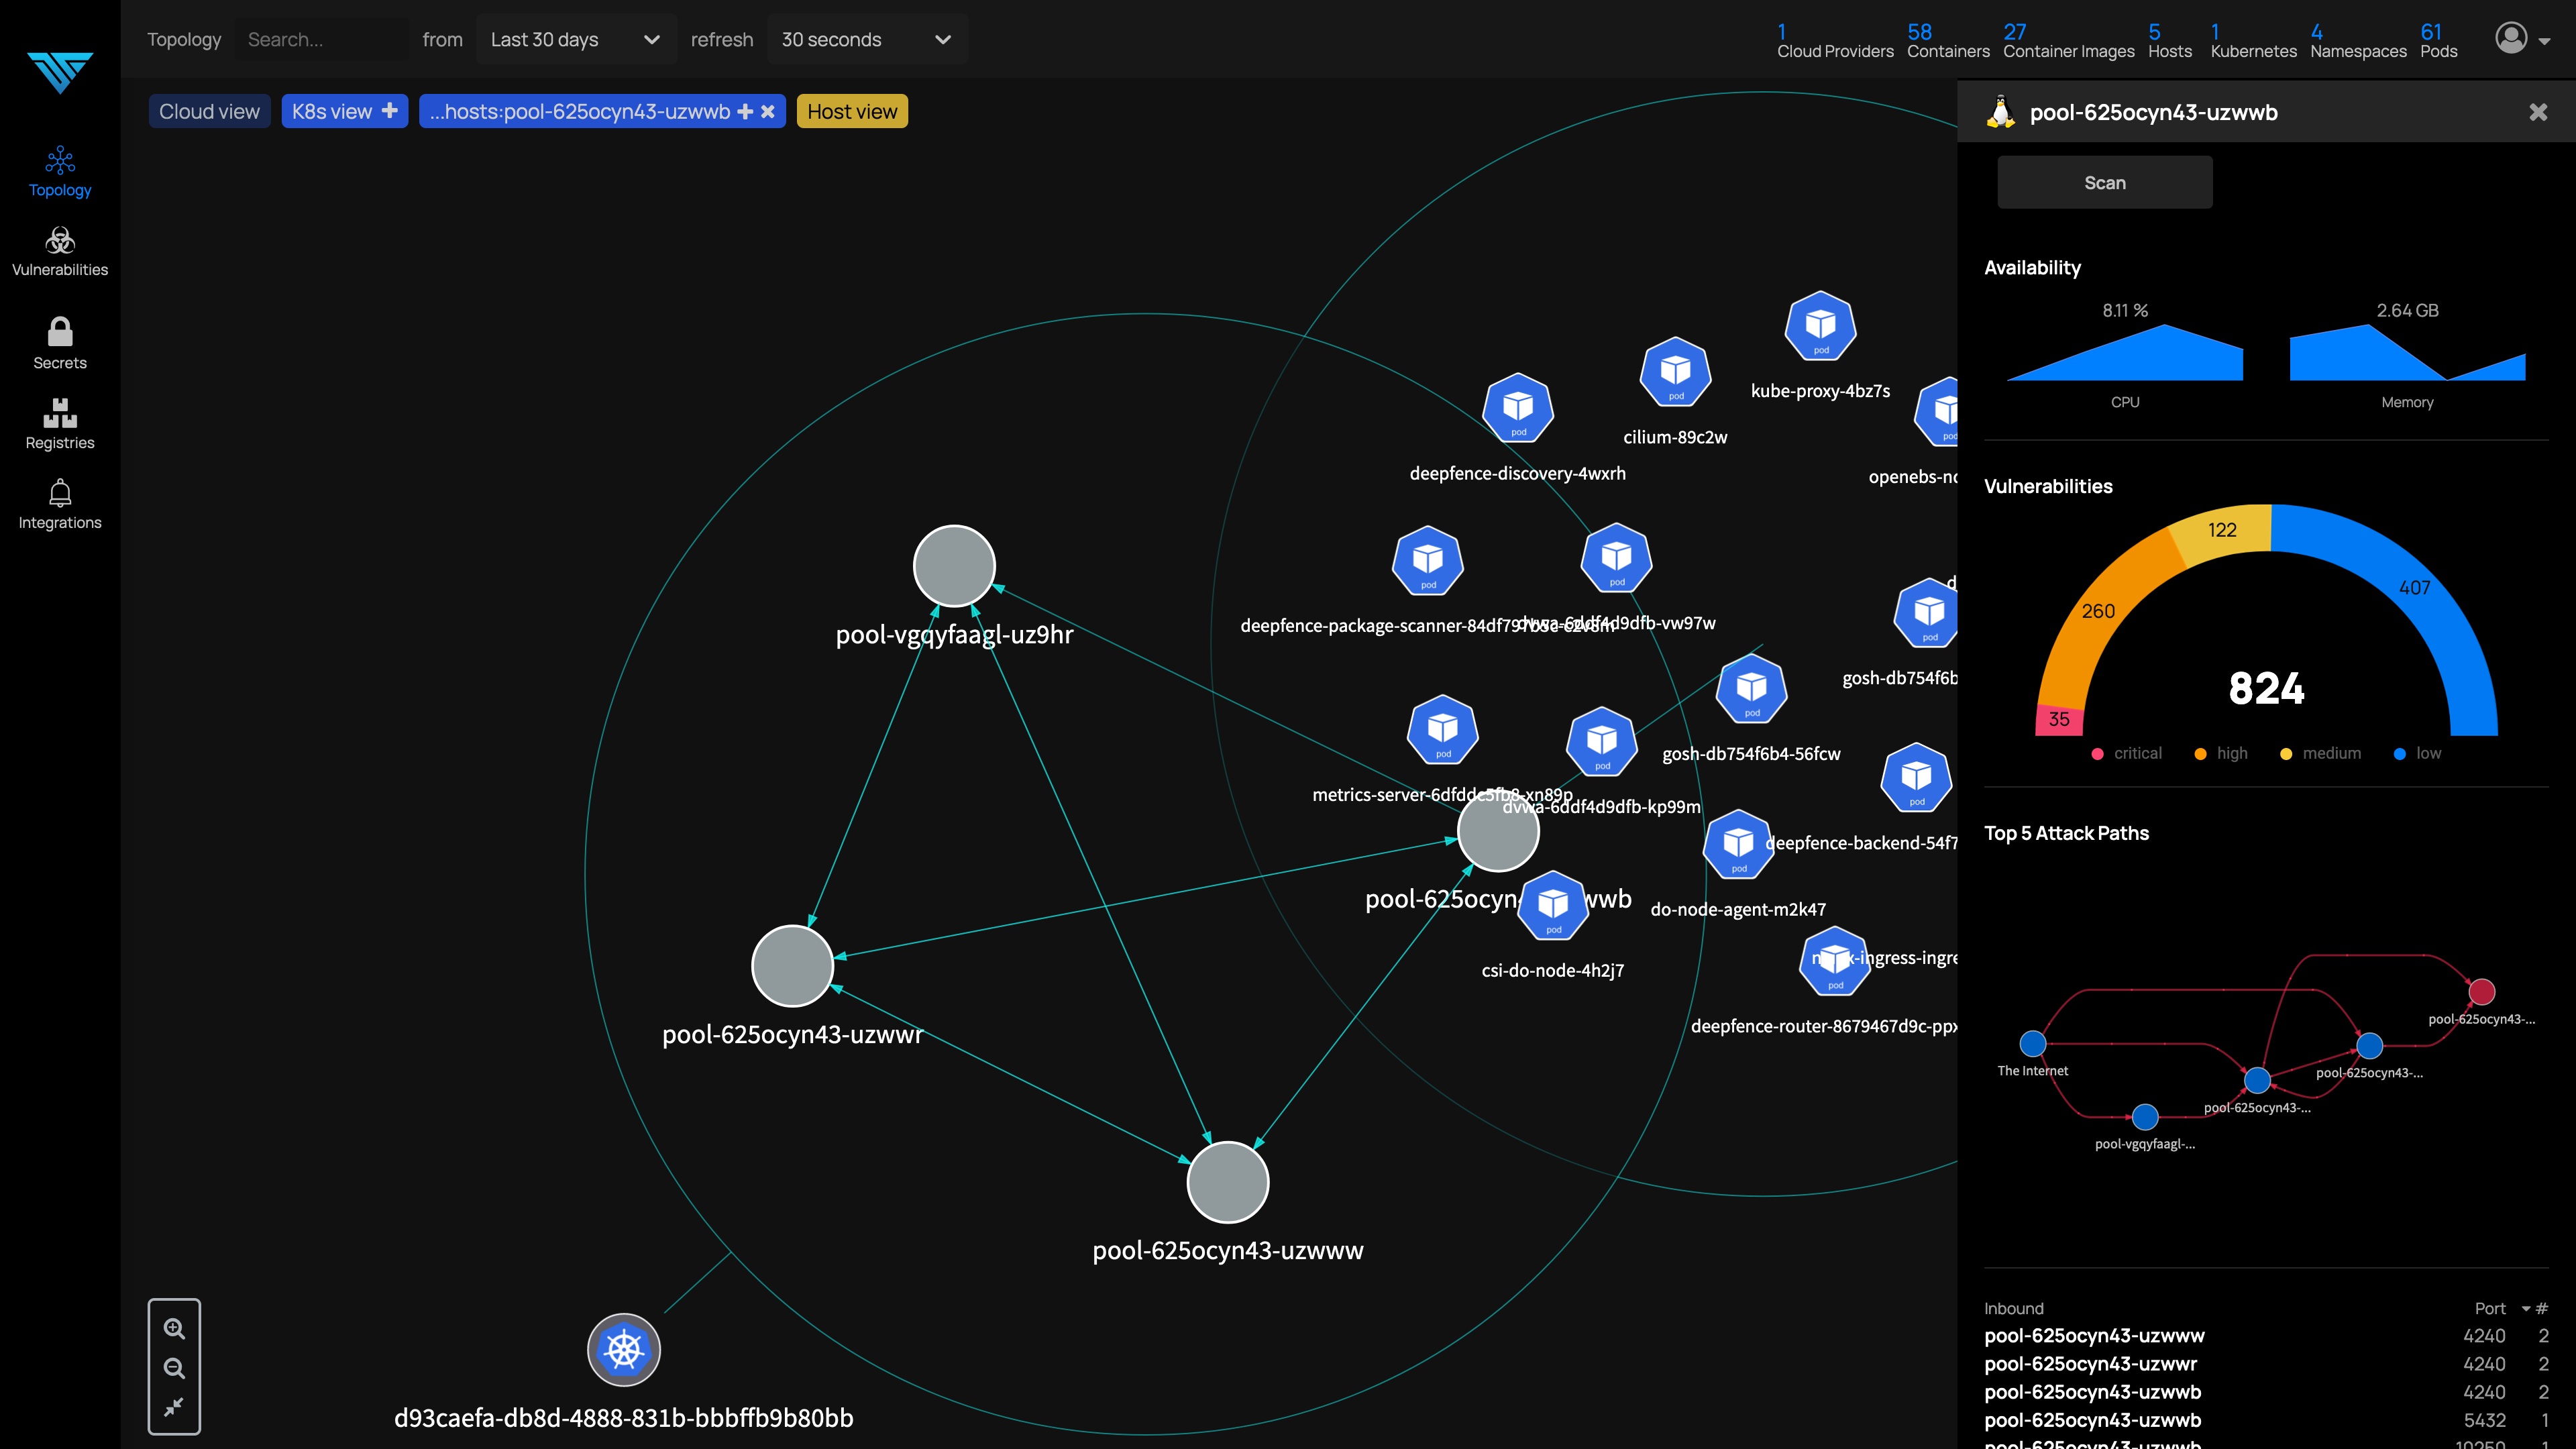
Task: Click the critical segment showing 35
Action: 2059,719
